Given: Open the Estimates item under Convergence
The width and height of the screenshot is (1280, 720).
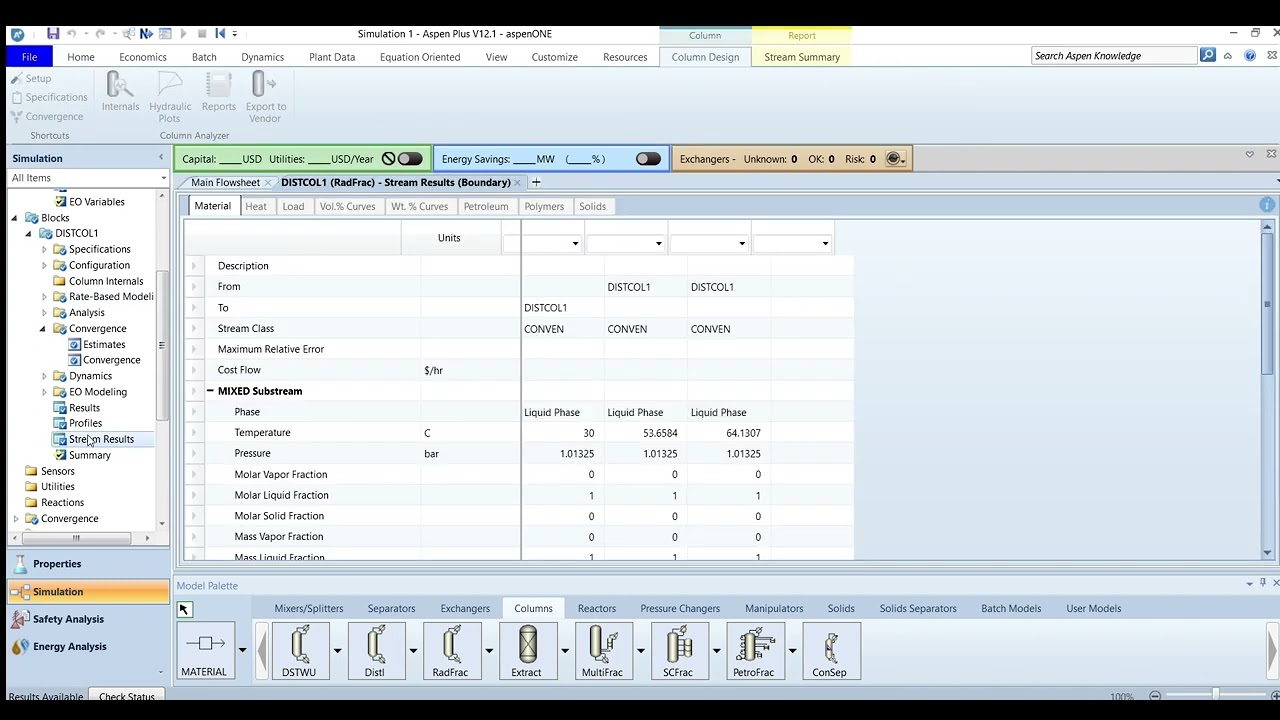Looking at the screenshot, I should [104, 345].
